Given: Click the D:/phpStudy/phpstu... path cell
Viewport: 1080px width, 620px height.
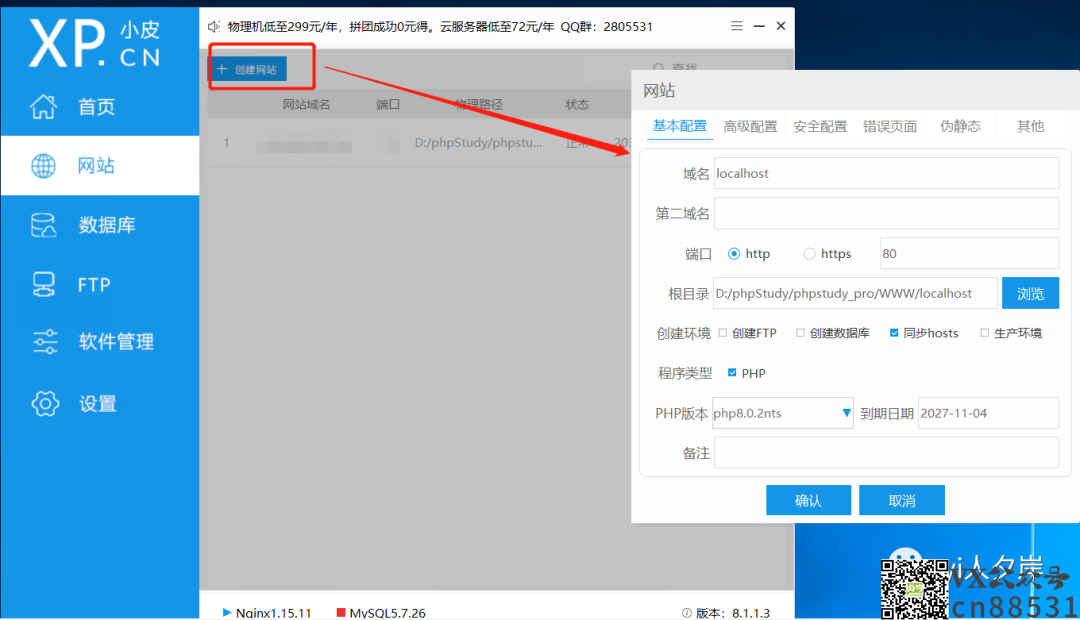Looking at the screenshot, I should coord(479,143).
